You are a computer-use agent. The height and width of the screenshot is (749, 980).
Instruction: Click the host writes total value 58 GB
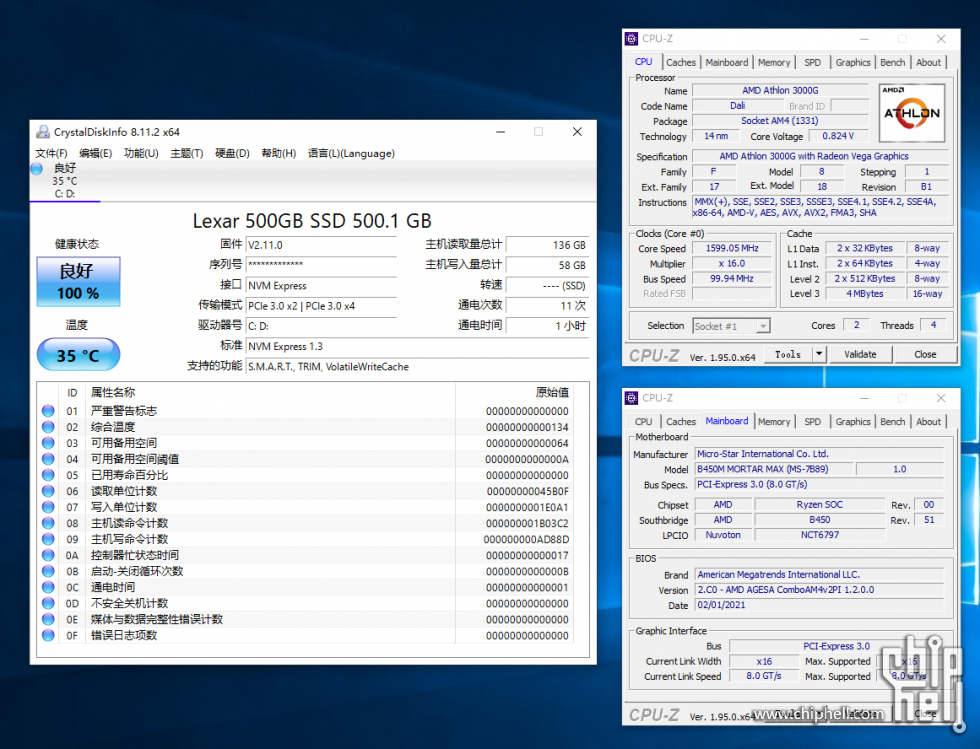click(x=548, y=265)
